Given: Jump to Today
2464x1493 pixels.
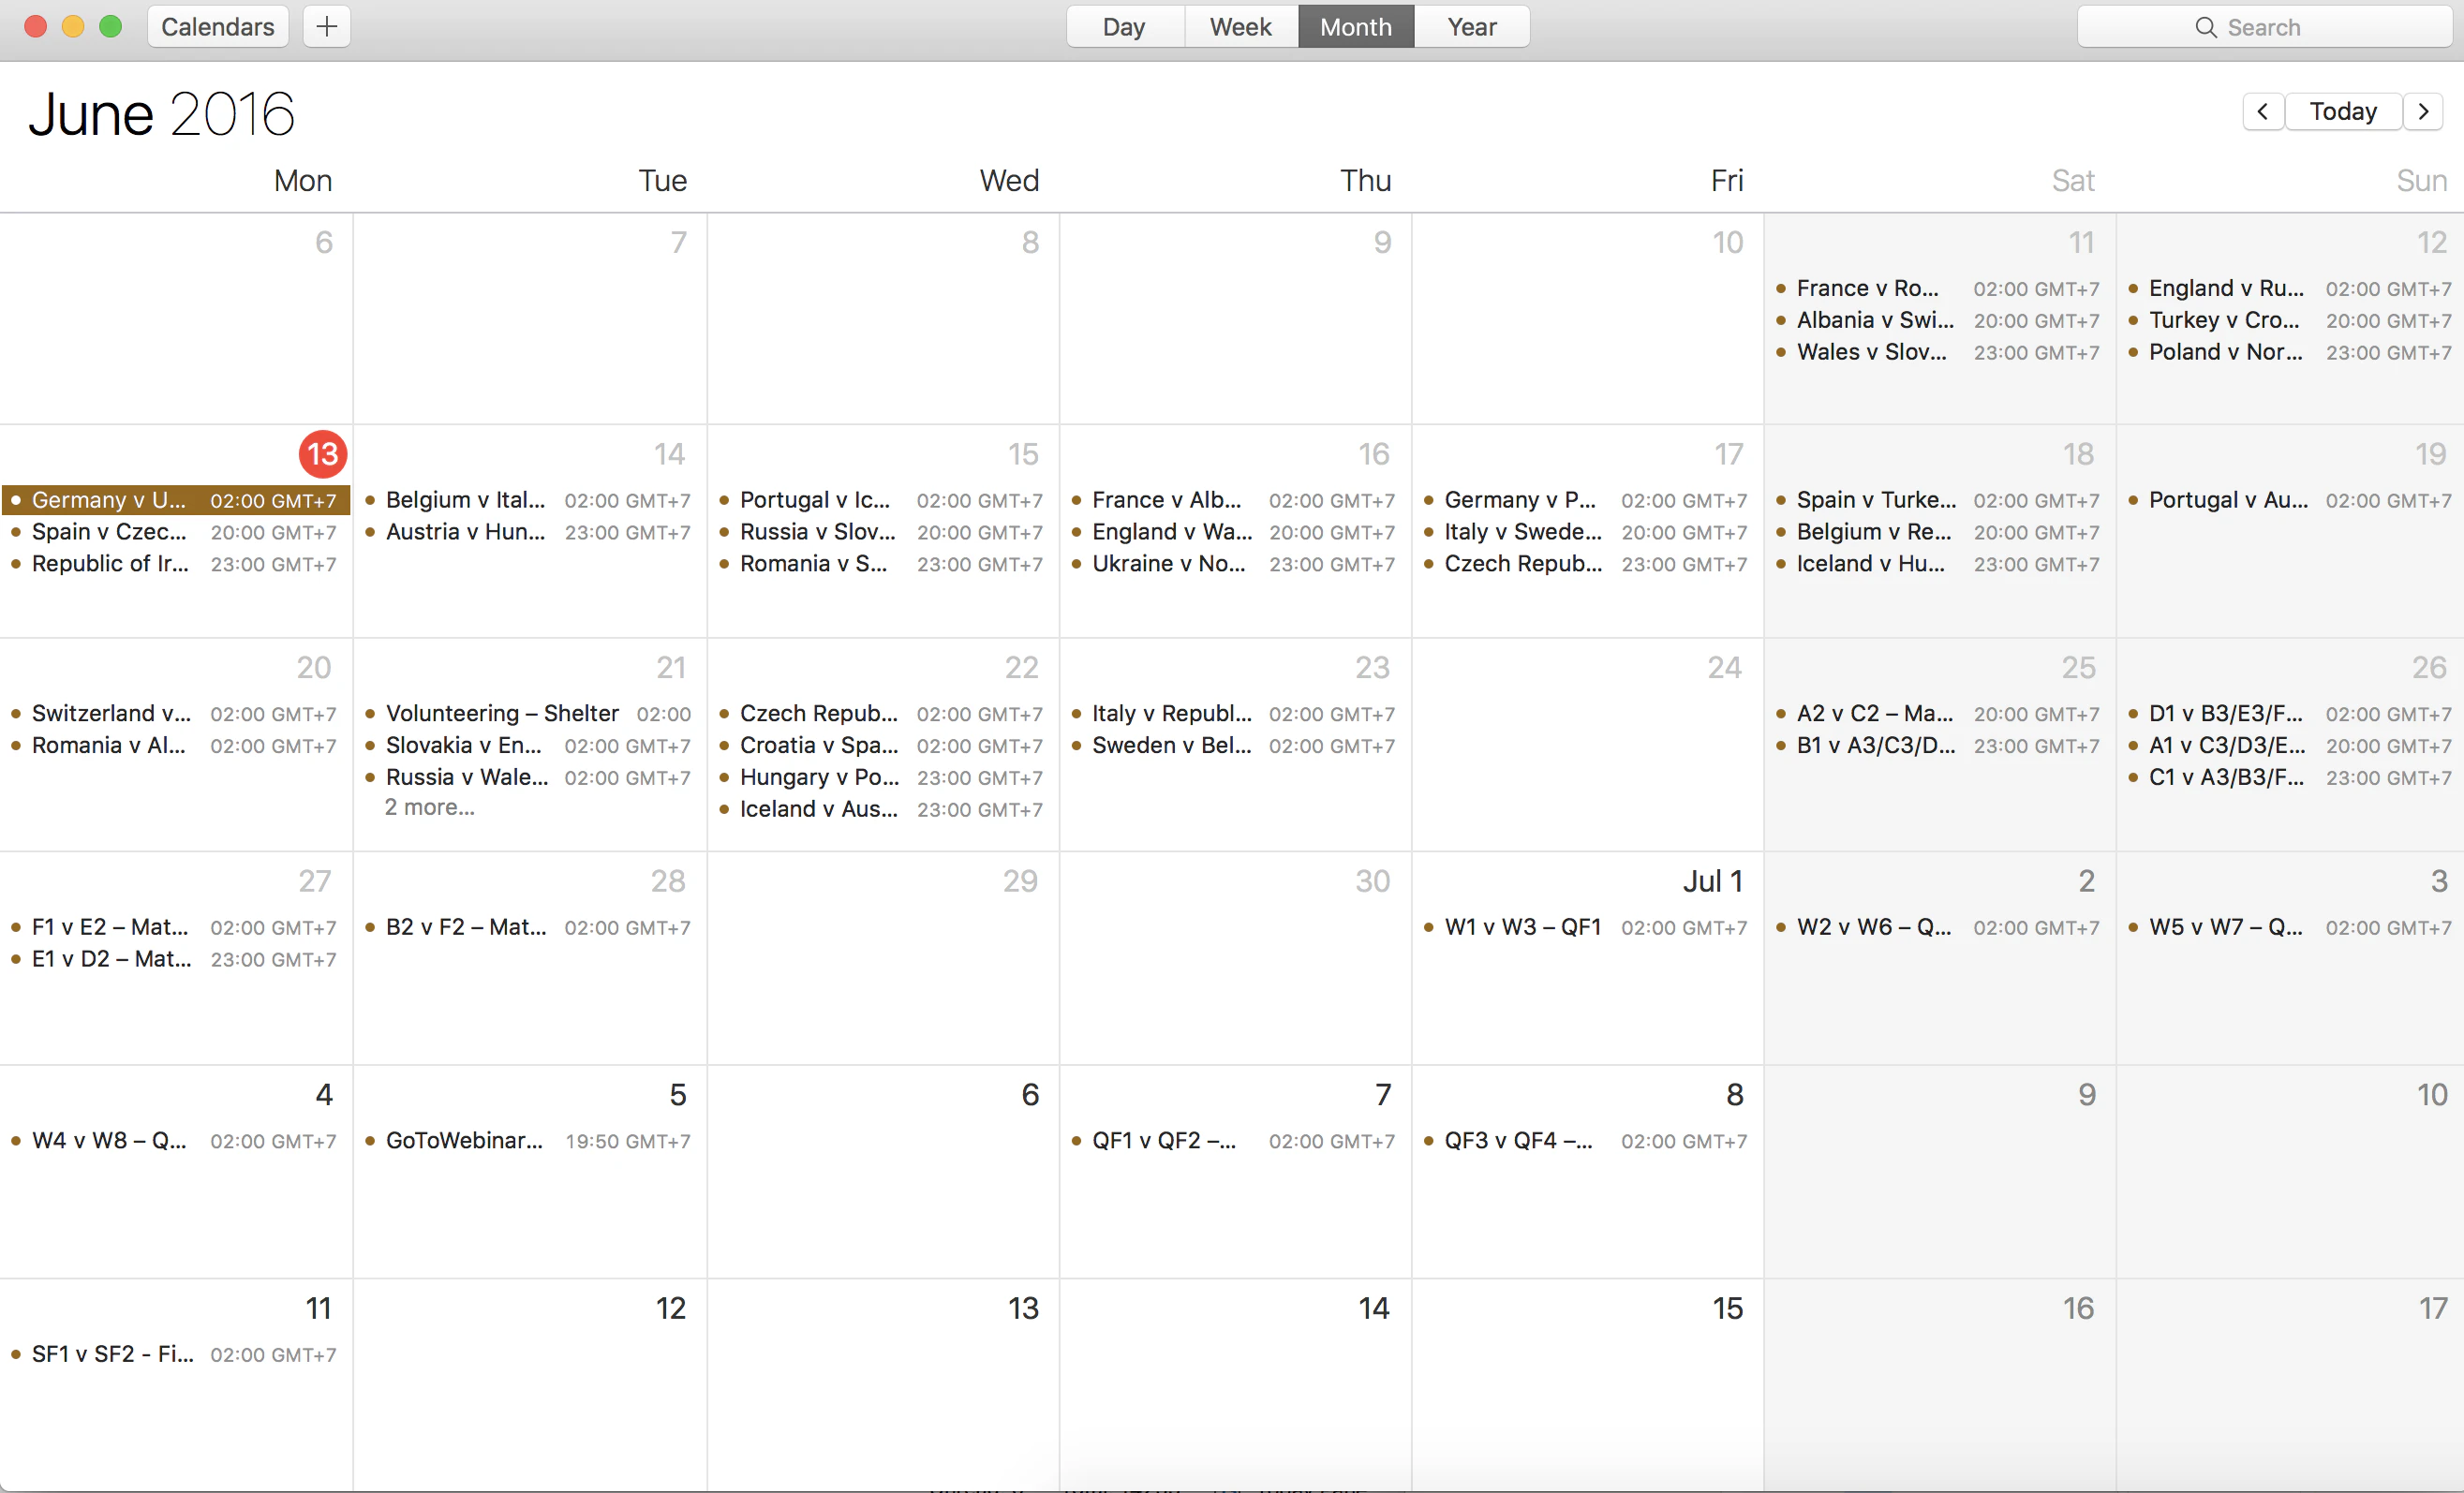Looking at the screenshot, I should click(x=2342, y=111).
